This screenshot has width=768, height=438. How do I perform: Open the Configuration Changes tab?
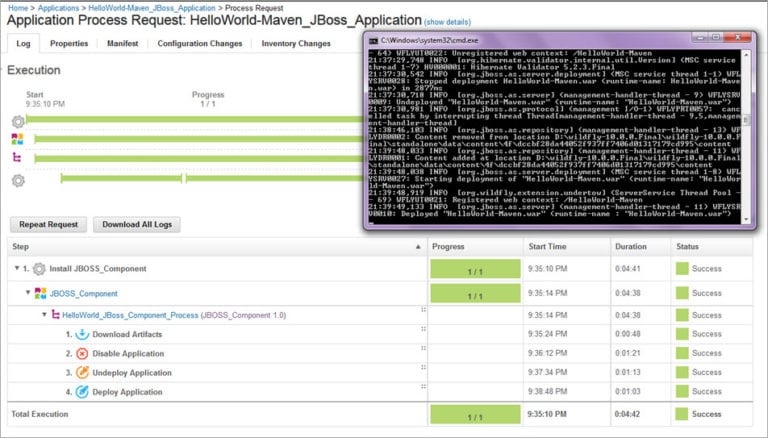[199, 44]
